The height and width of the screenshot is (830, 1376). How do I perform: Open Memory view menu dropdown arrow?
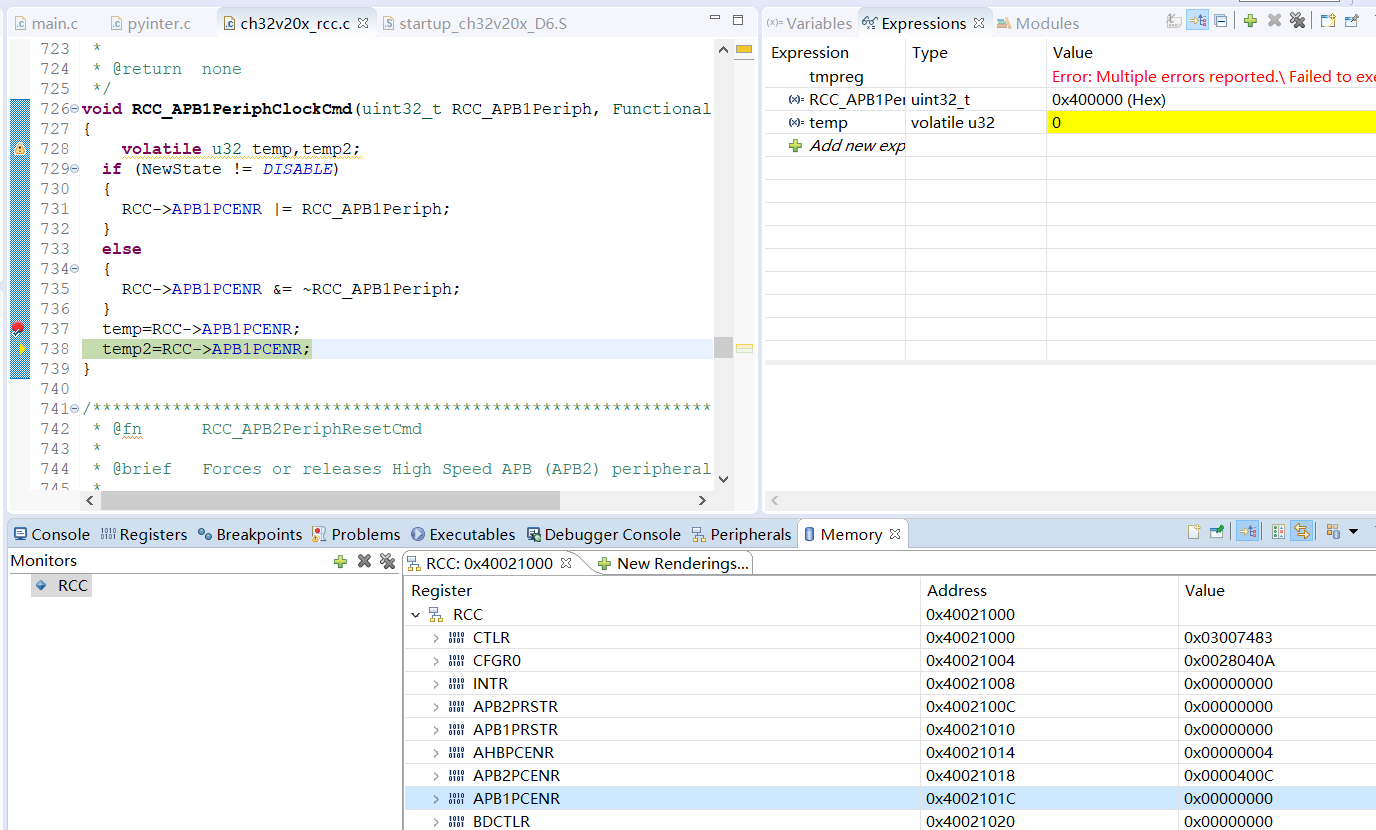pos(1354,532)
